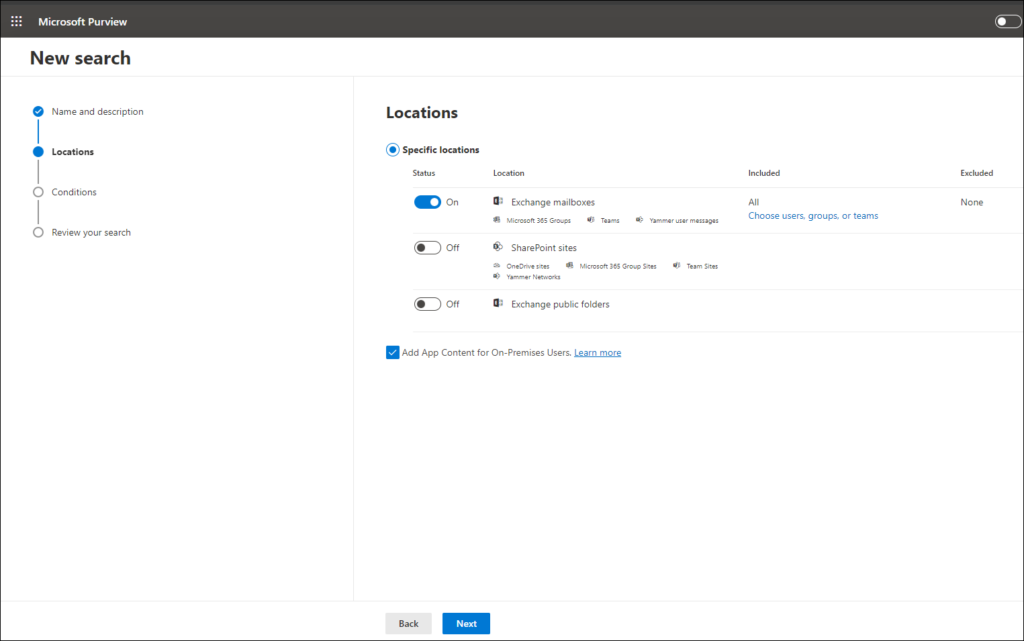This screenshot has width=1024, height=641.
Task: Click the Exchange public folders label
Action: click(560, 304)
